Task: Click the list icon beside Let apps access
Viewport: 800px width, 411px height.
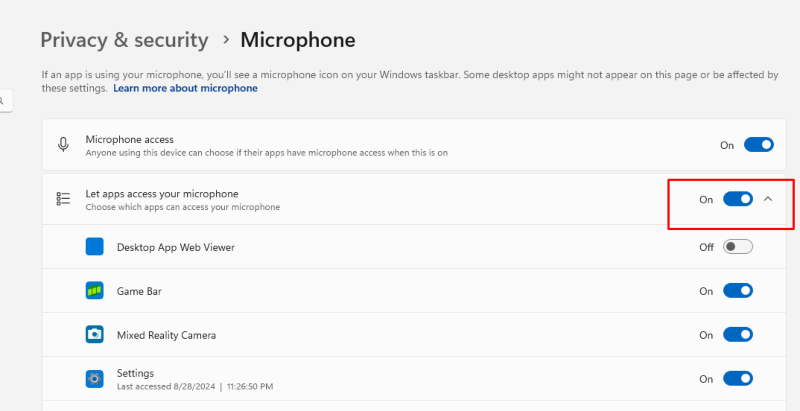Action: tap(63, 199)
